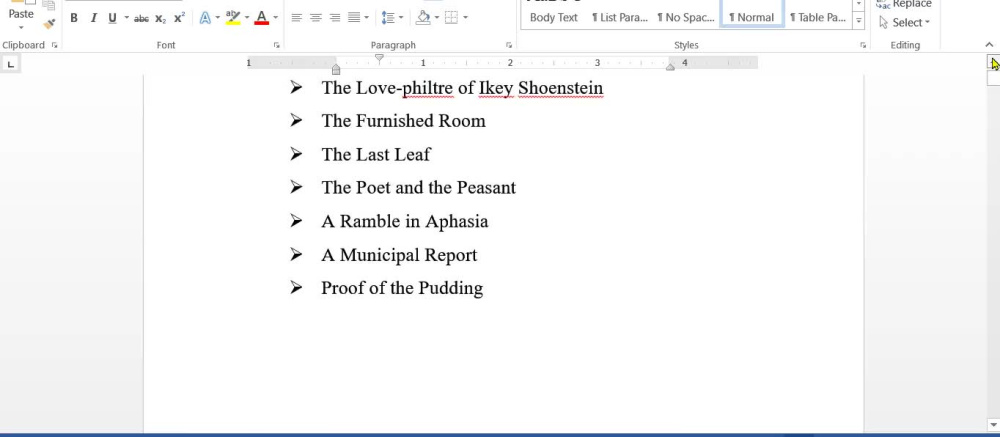Click 'The Poet and the Peasant' item
The image size is (1000, 437).
coord(418,188)
